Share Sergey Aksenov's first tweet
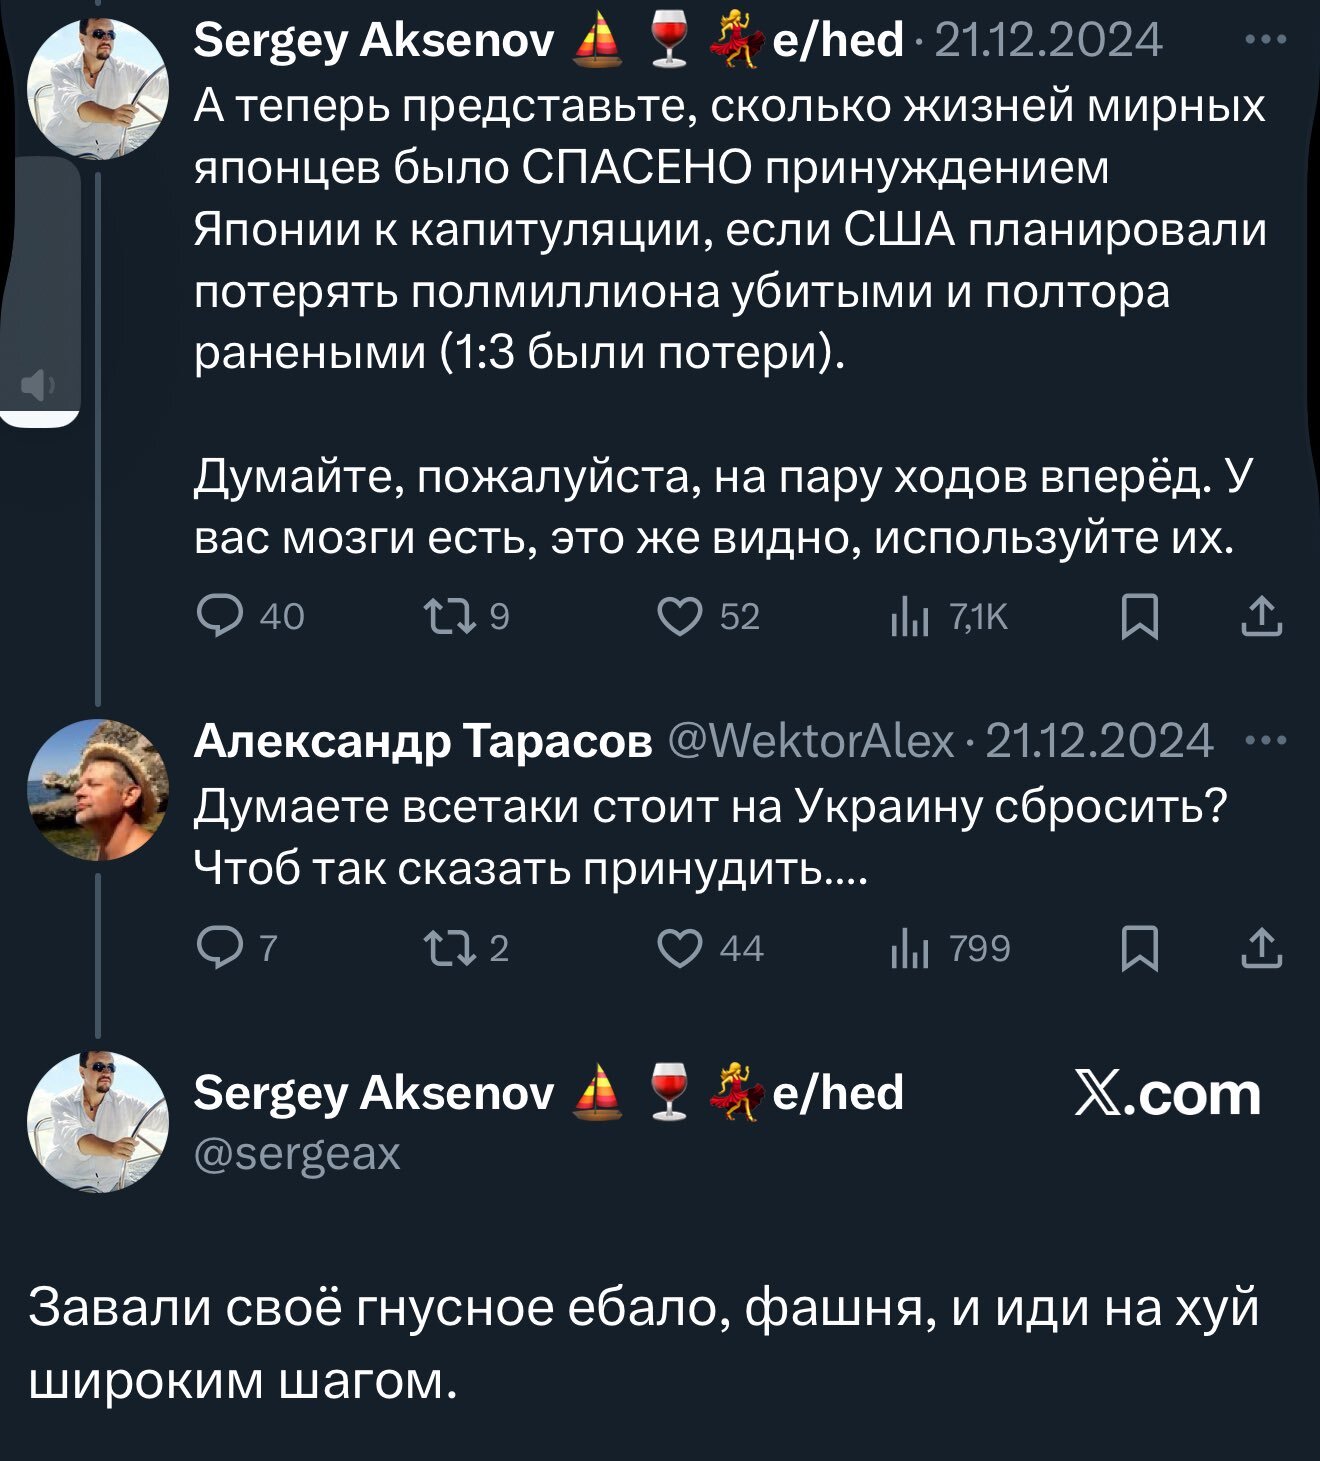Screen dimensions: 1320x1461 1262,616
